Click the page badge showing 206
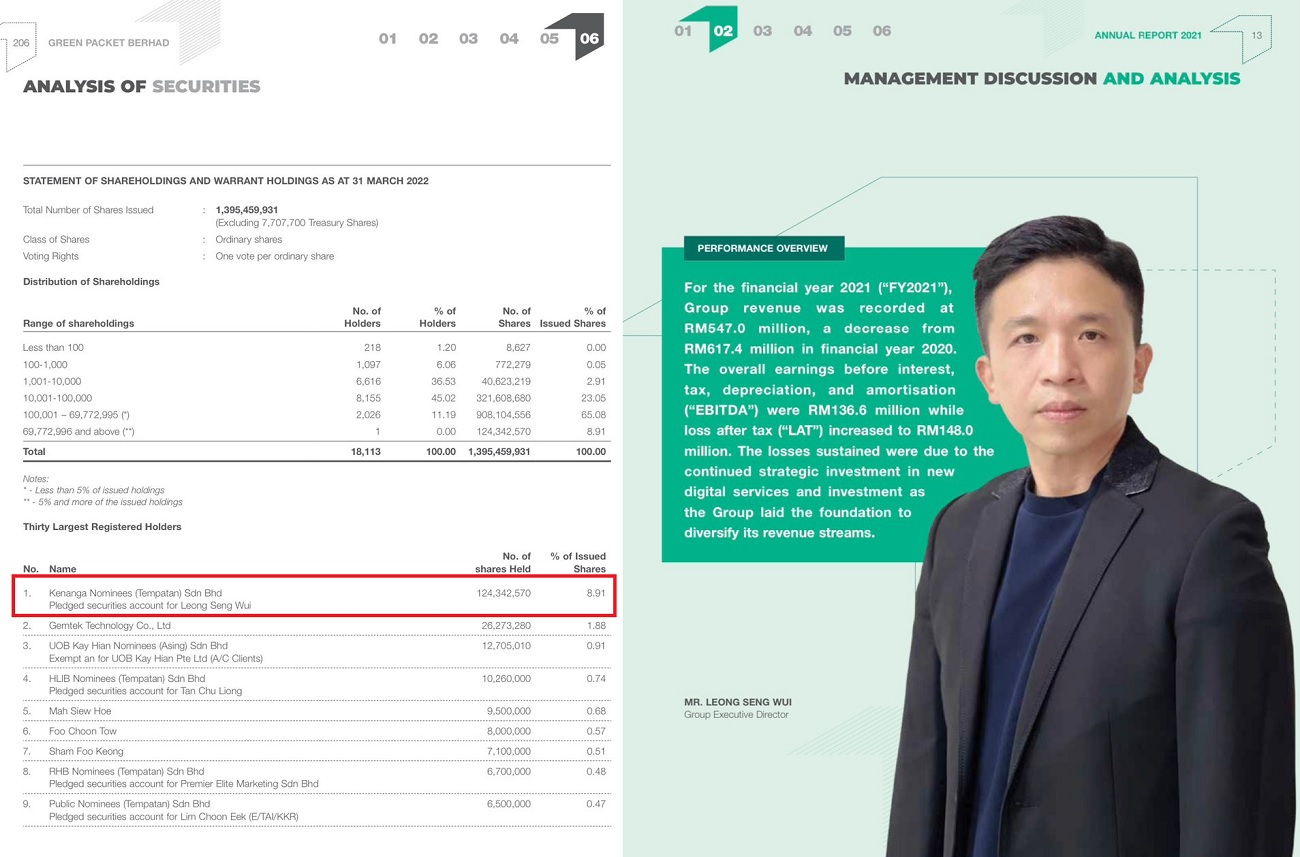 tap(20, 42)
